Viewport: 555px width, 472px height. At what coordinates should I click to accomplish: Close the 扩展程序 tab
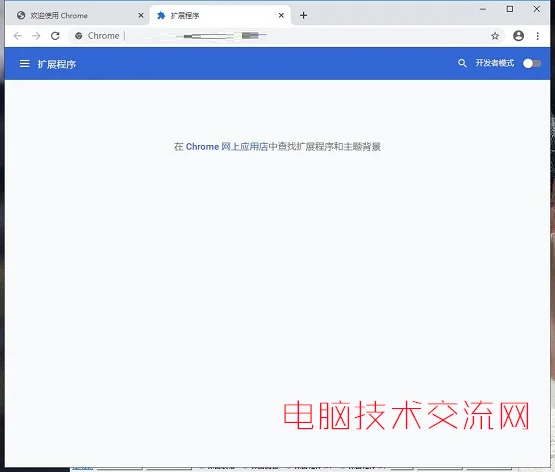[x=281, y=16]
